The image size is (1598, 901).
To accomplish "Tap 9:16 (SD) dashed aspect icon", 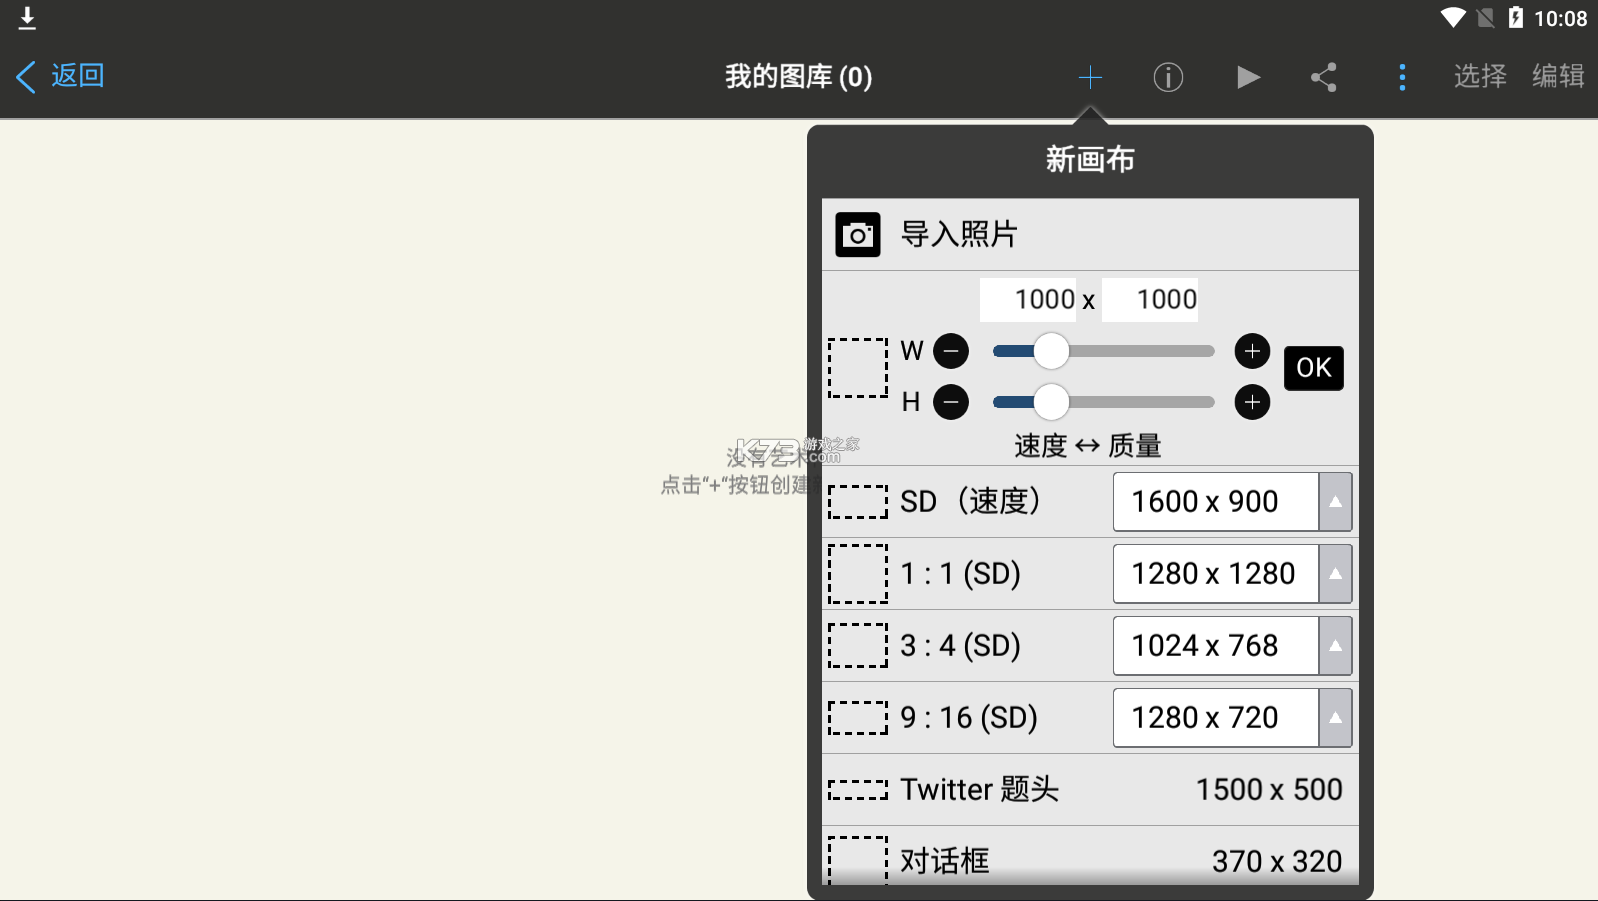I will pyautogui.click(x=858, y=718).
